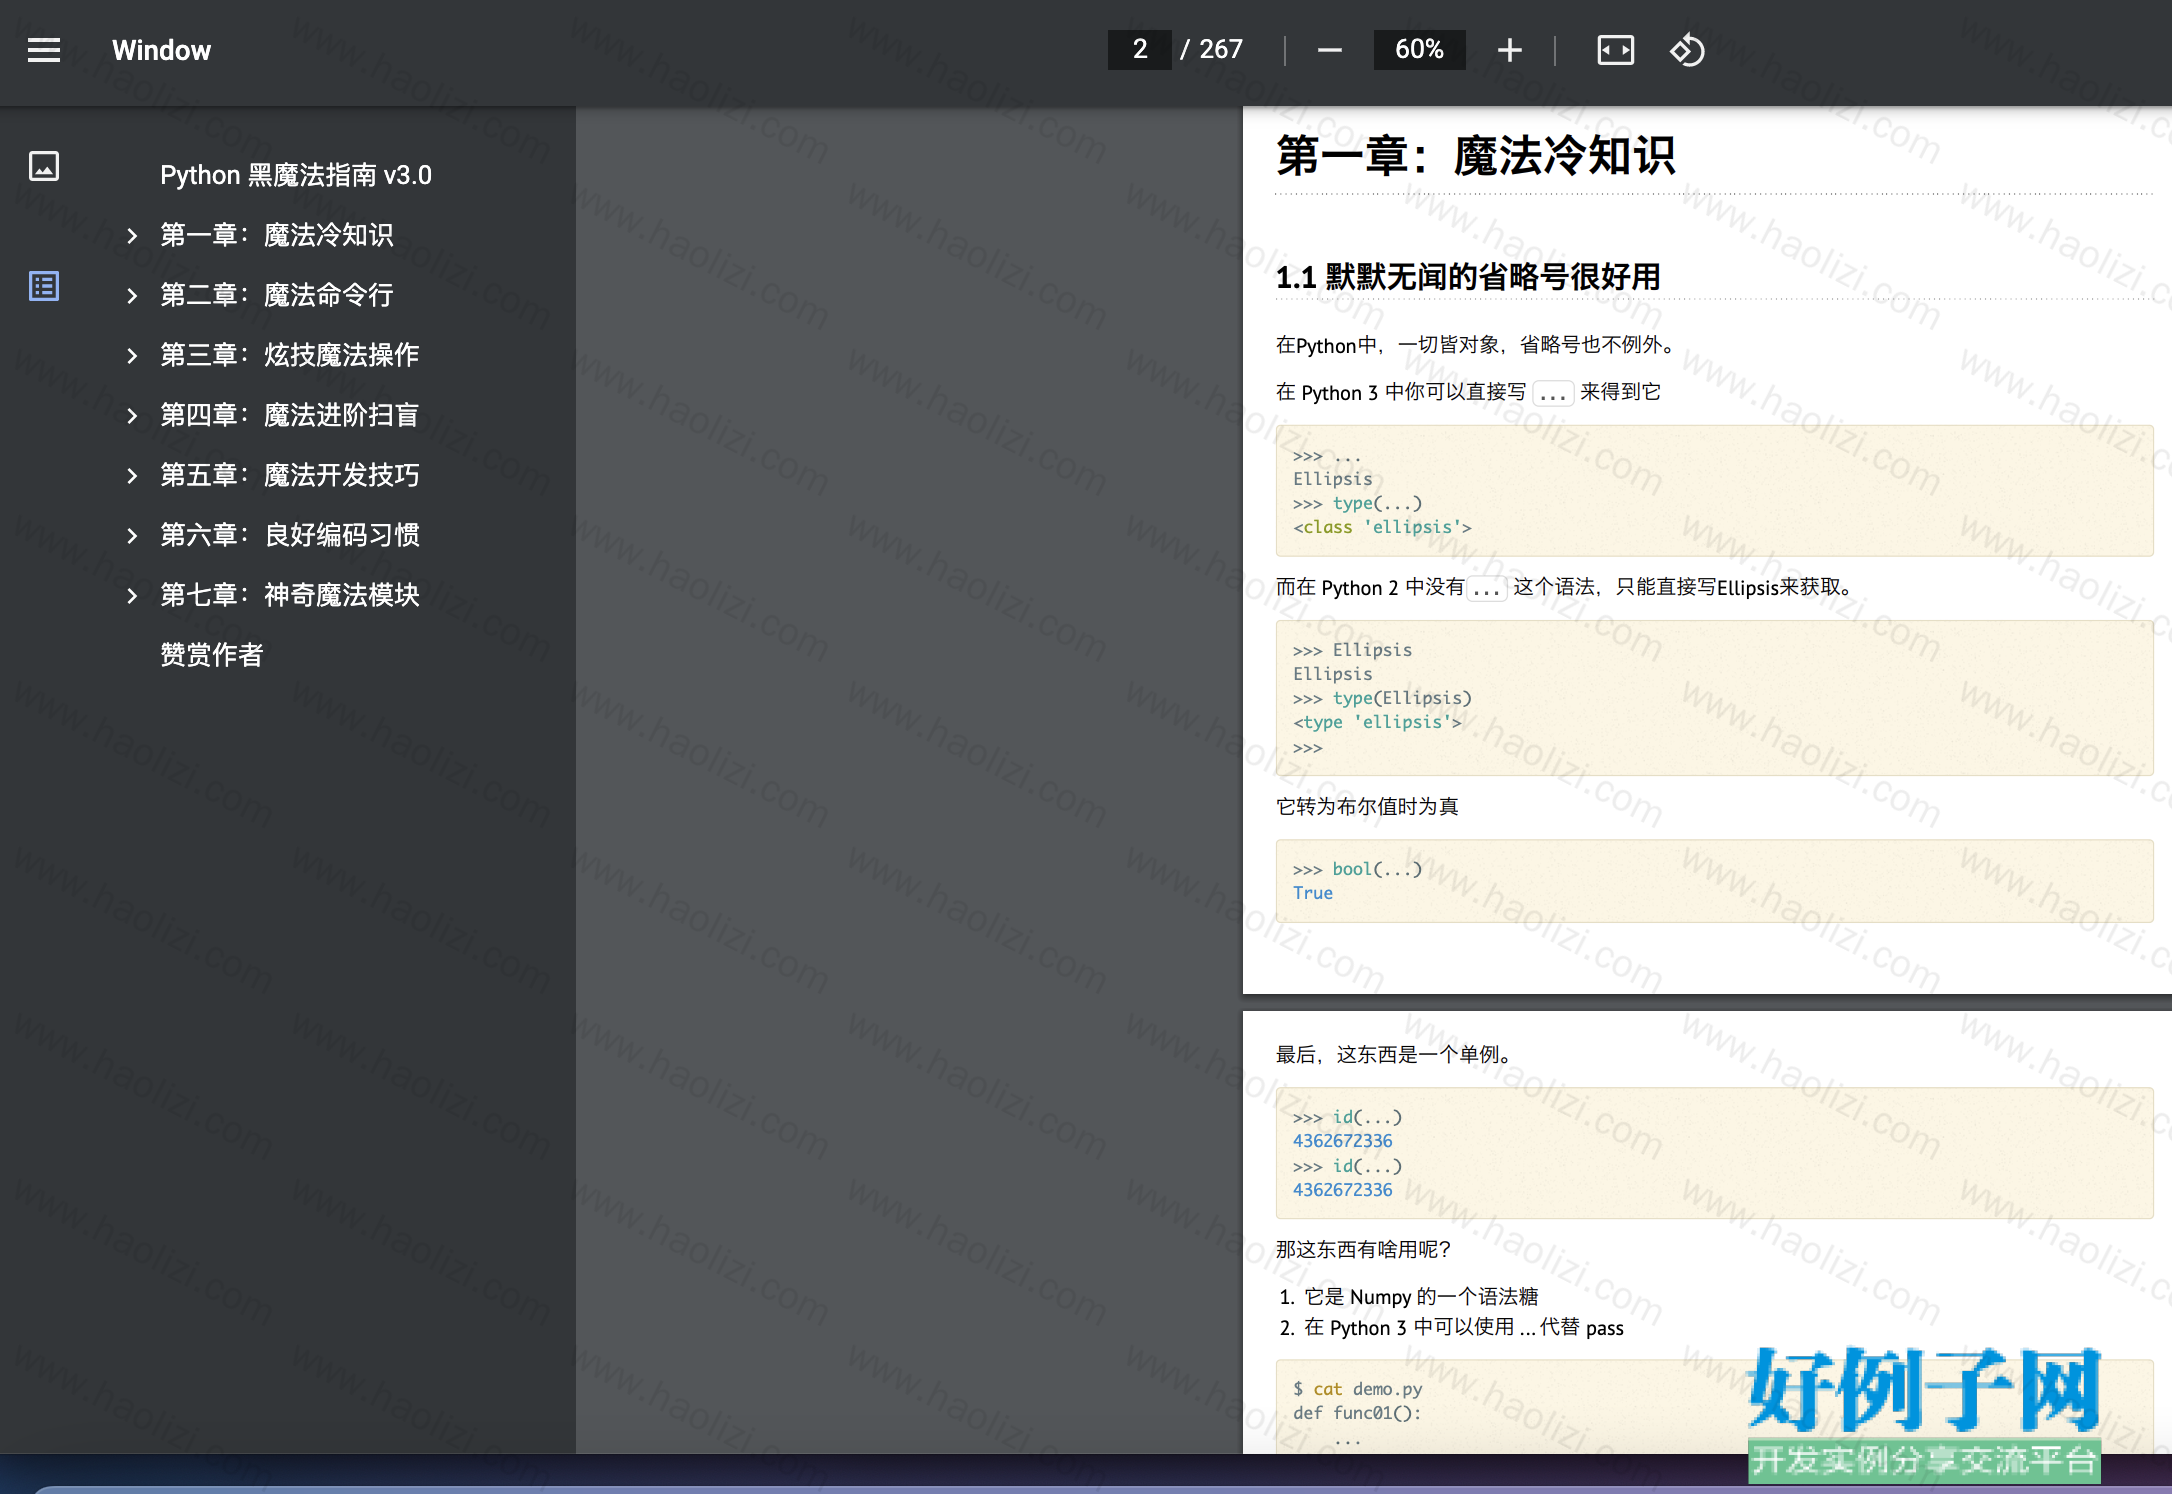This screenshot has width=2172, height=1494.
Task: Click heading 第一章：魔法冷知识 on page
Action: coord(1476,156)
